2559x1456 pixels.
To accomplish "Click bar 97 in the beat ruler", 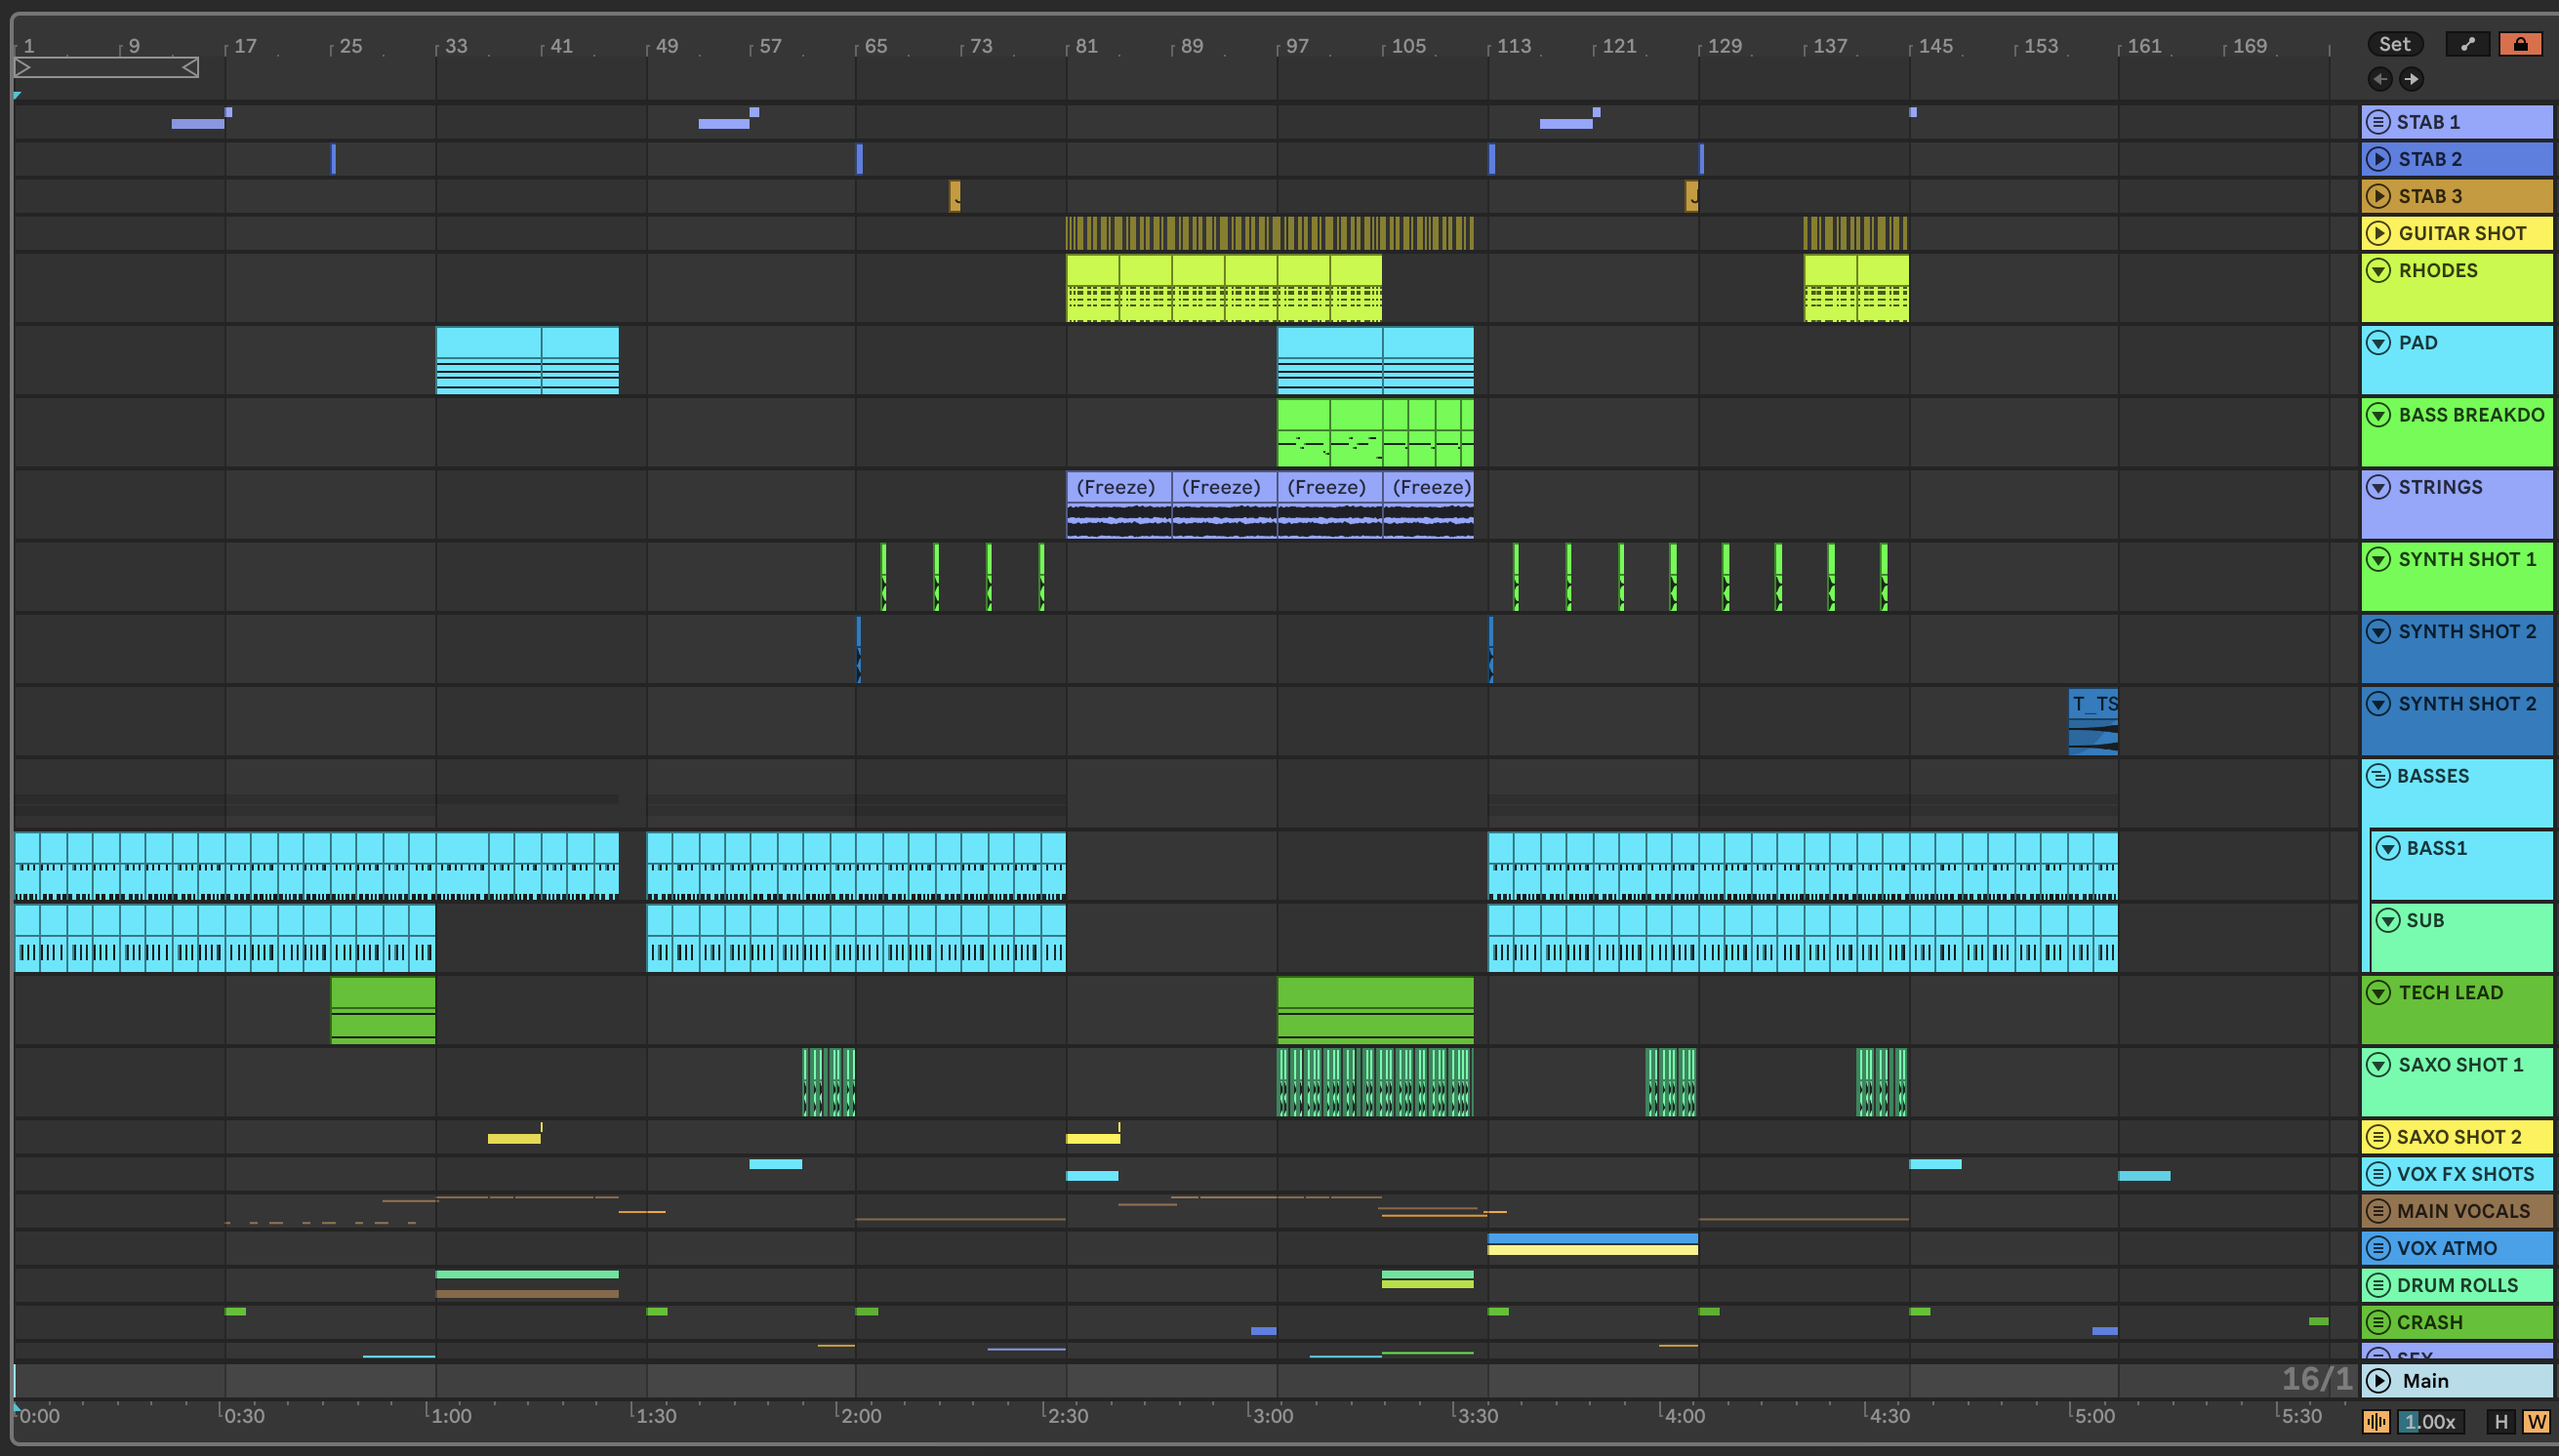I will pos(1296,46).
